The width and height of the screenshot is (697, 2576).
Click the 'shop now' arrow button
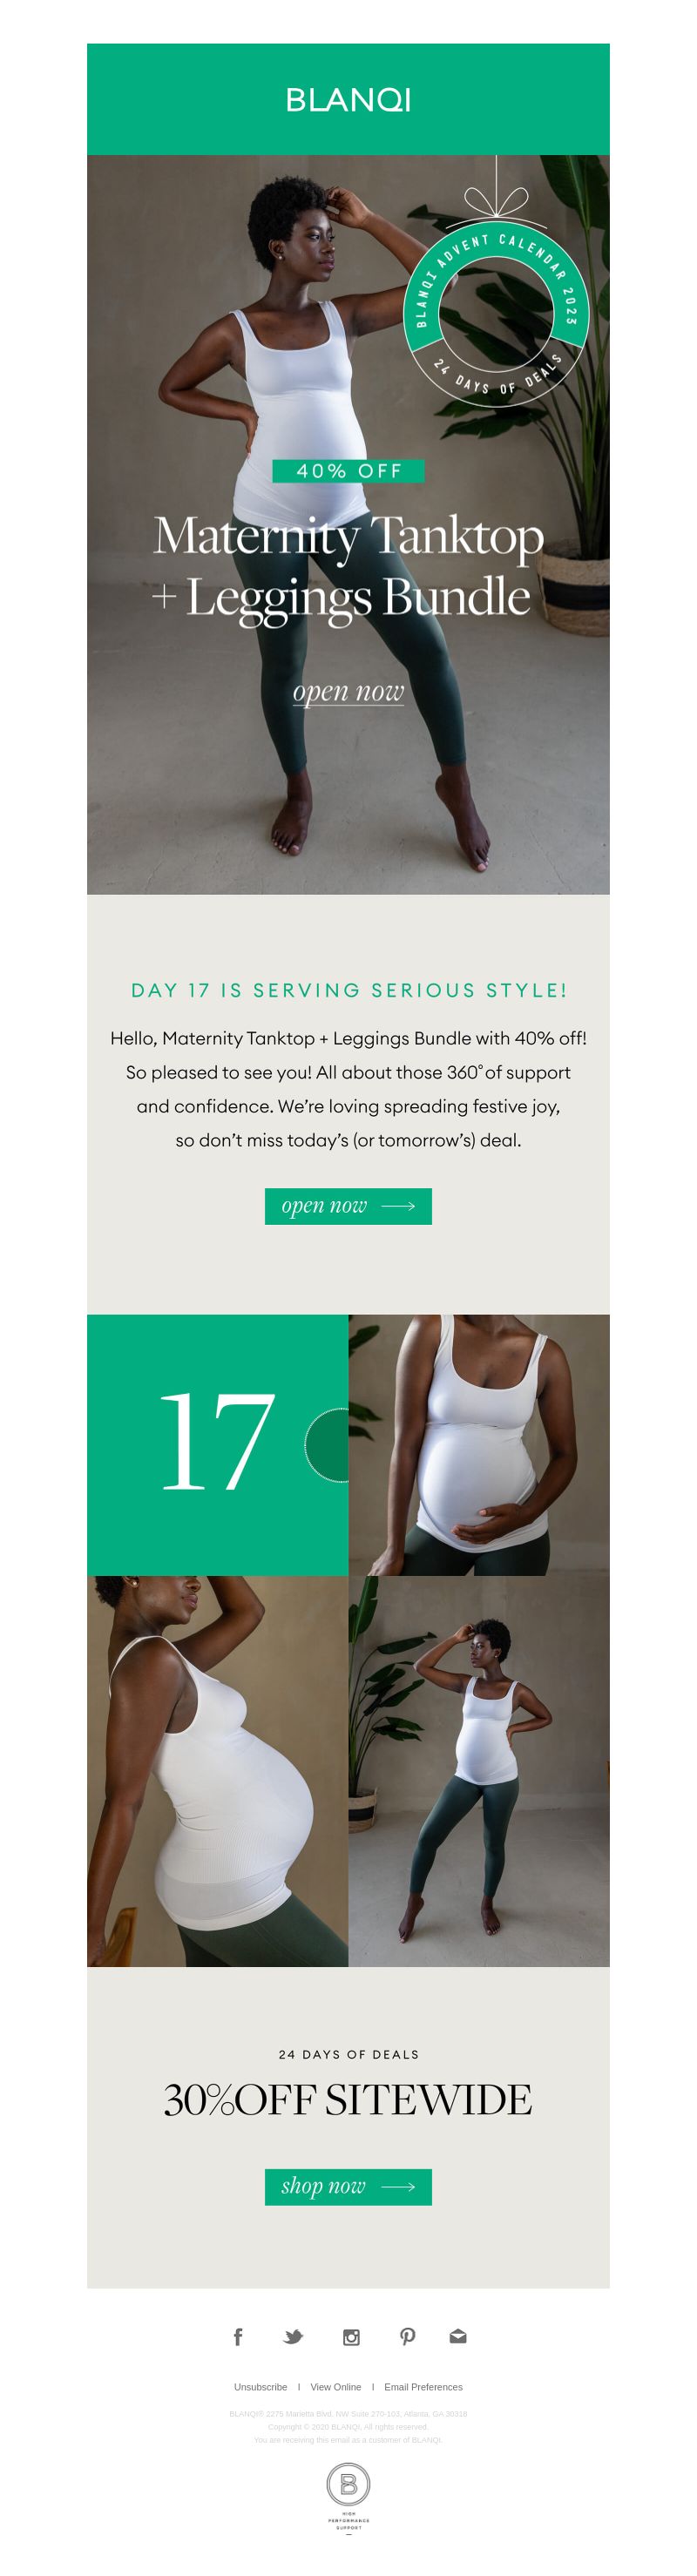coord(348,2187)
